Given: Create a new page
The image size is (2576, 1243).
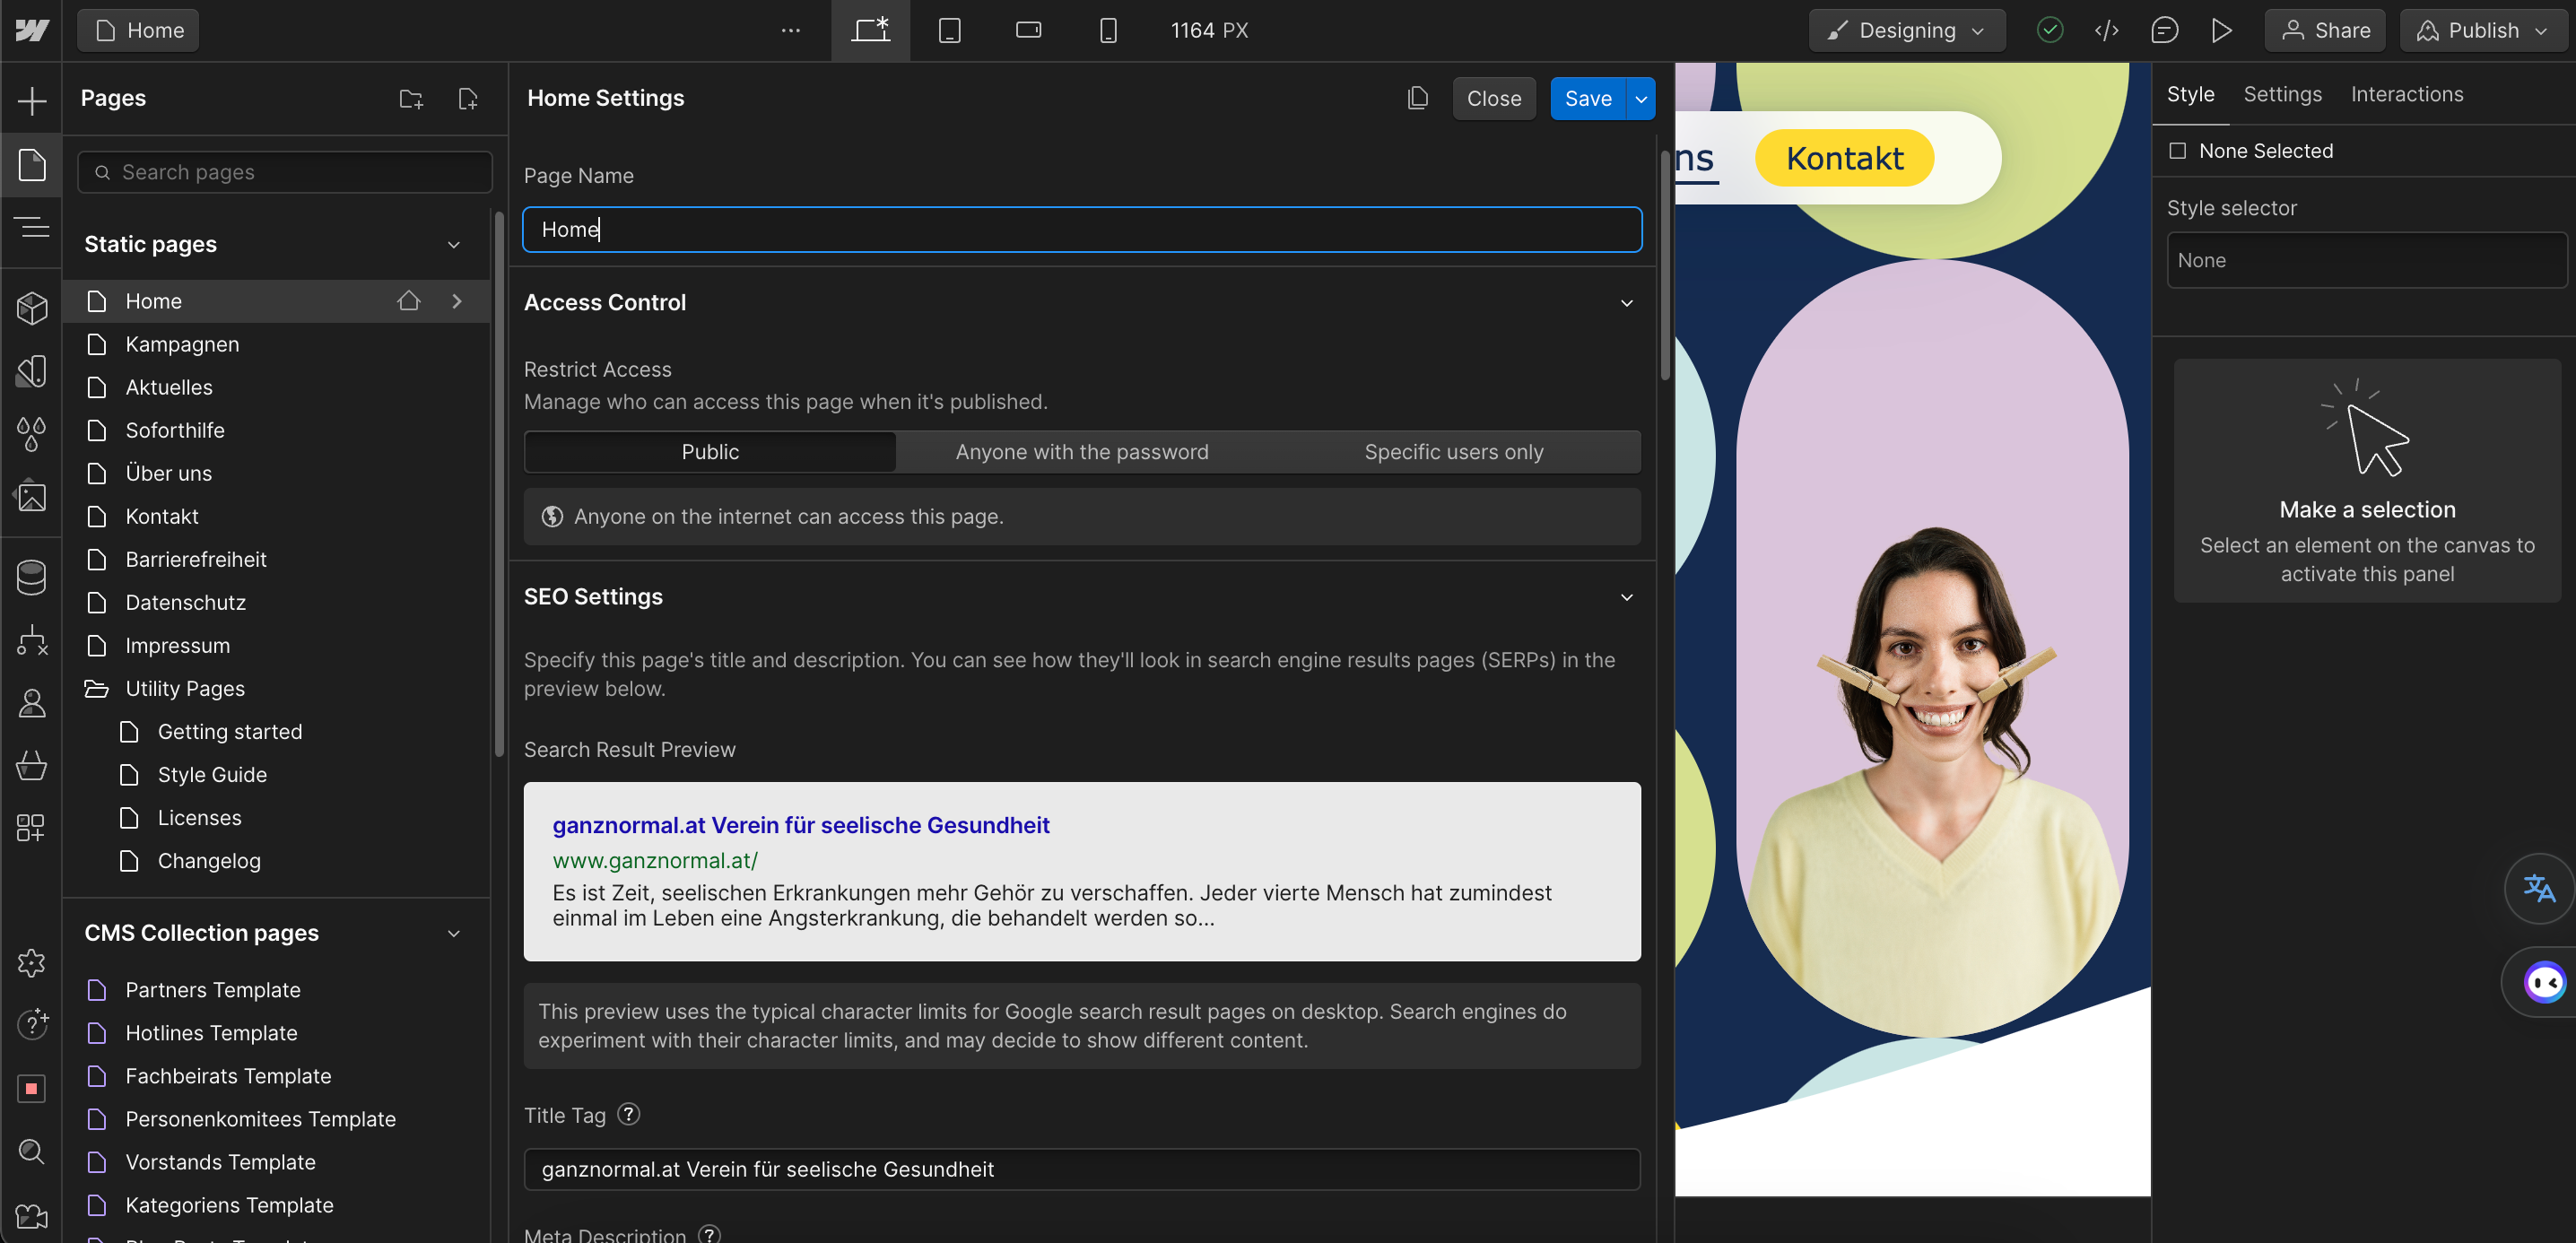Looking at the screenshot, I should 467,98.
